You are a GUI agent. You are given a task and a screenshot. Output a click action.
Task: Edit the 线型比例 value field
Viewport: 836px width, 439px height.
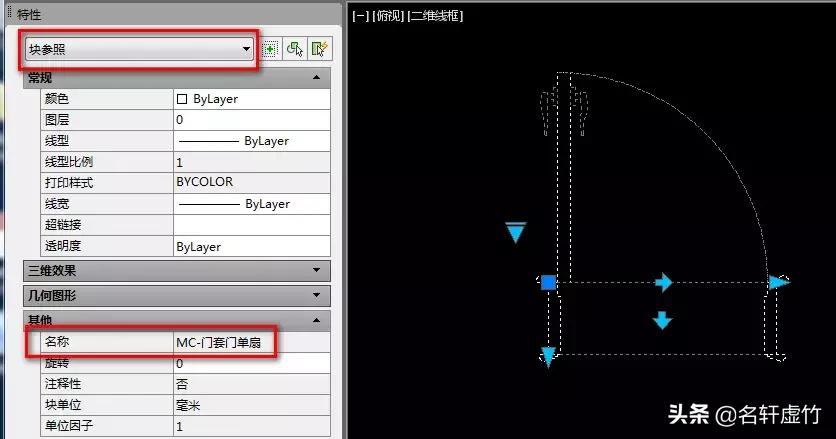click(252, 162)
